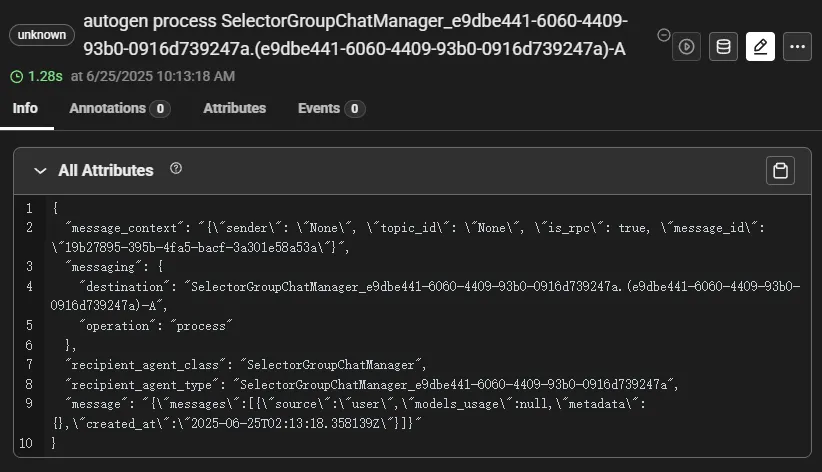Copy all attributes with clipboard icon
Viewport: 822px width, 472px height.
click(780, 170)
